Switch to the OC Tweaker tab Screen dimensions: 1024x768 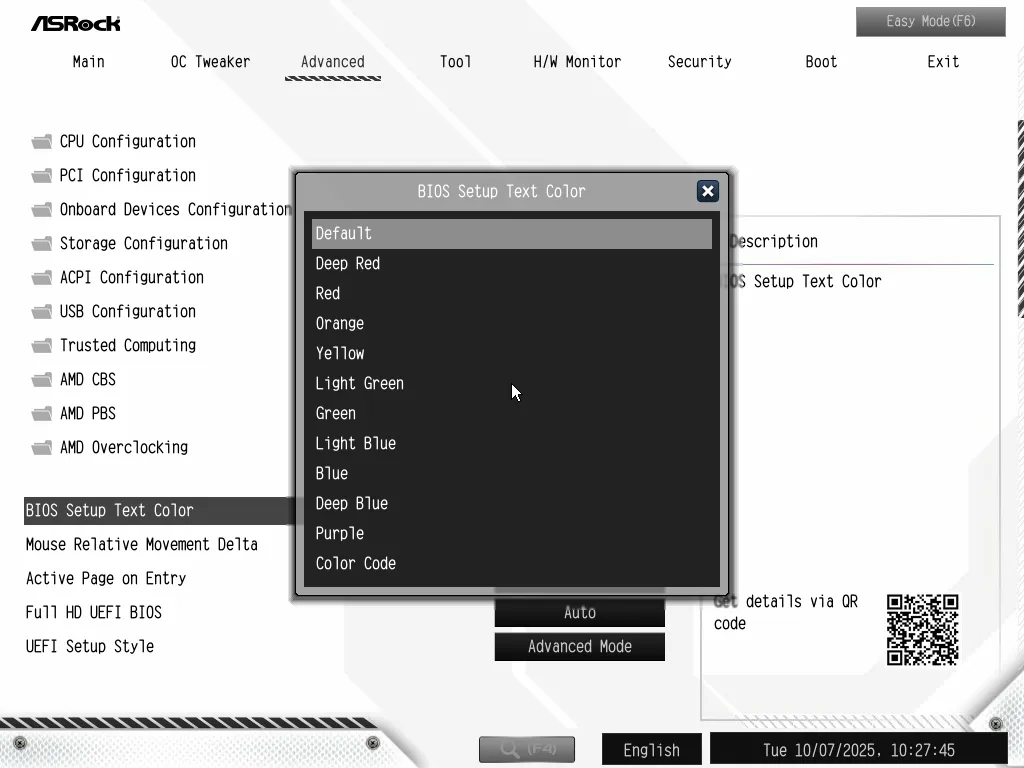(x=210, y=62)
